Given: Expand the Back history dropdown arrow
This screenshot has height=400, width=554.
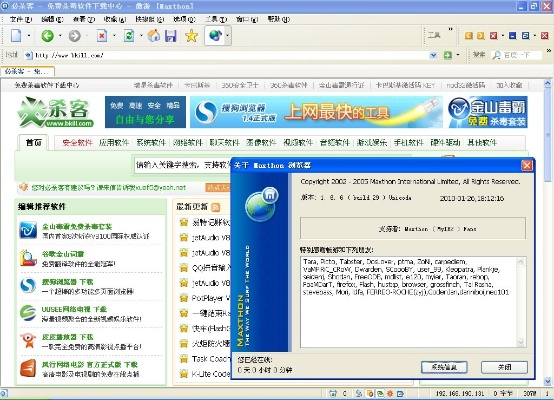Looking at the screenshot, I should point(60,36).
